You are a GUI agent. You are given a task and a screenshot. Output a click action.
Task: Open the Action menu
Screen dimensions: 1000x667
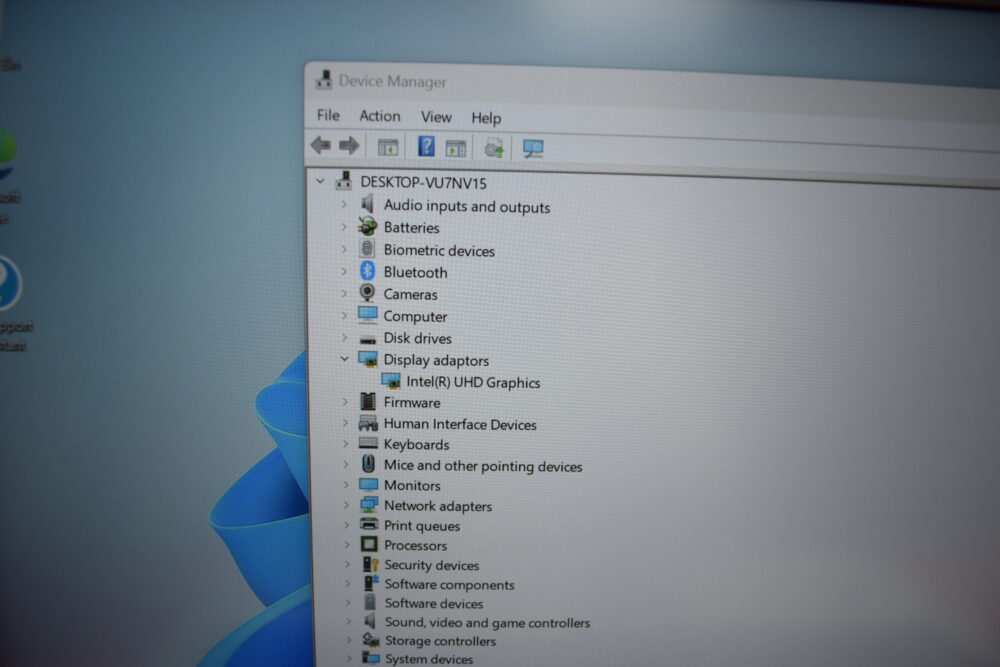[380, 115]
